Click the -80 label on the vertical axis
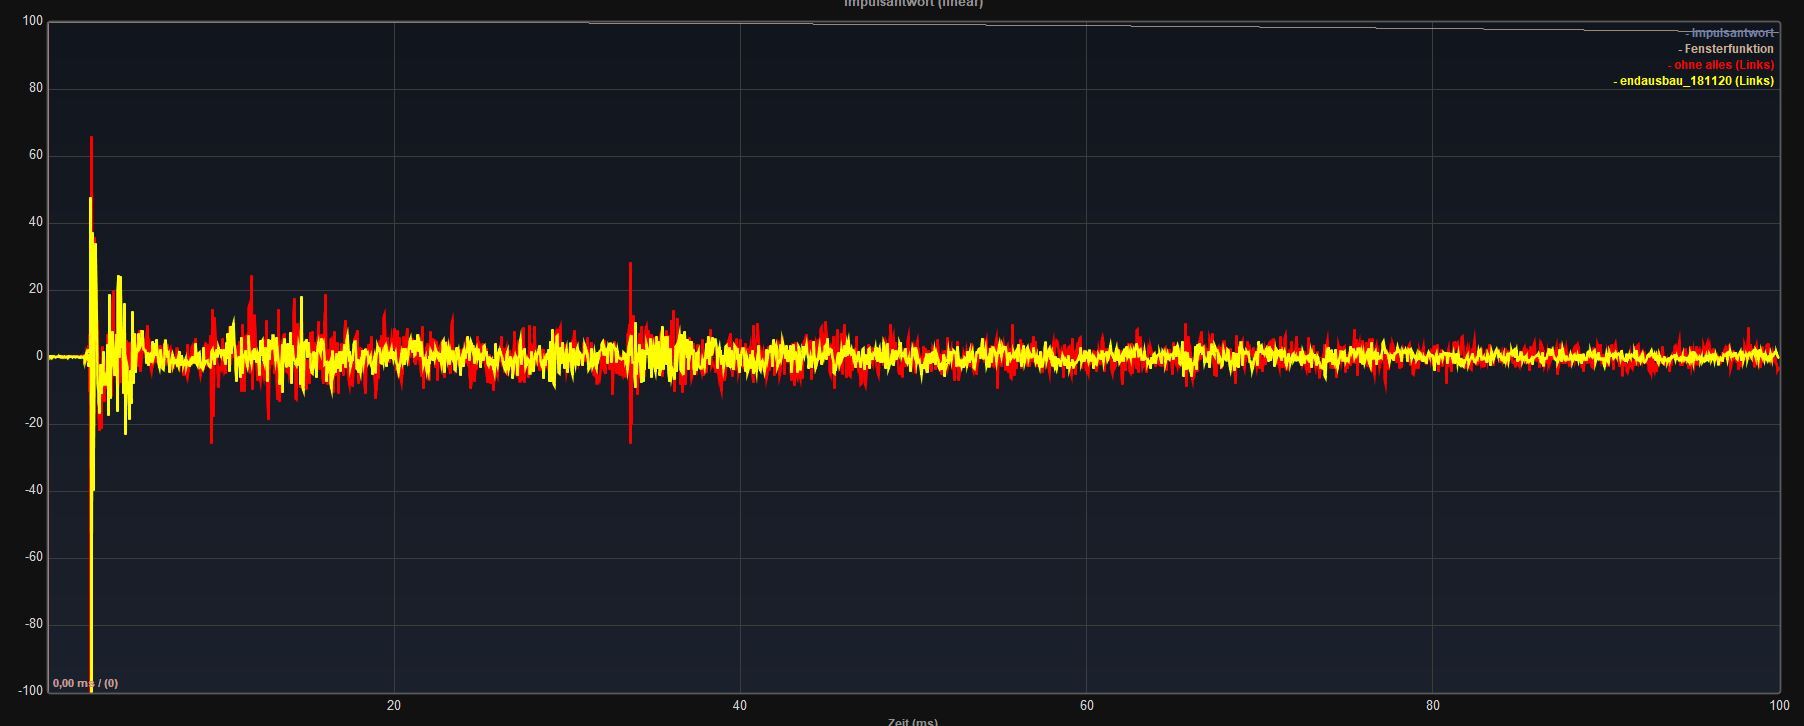 [33, 624]
